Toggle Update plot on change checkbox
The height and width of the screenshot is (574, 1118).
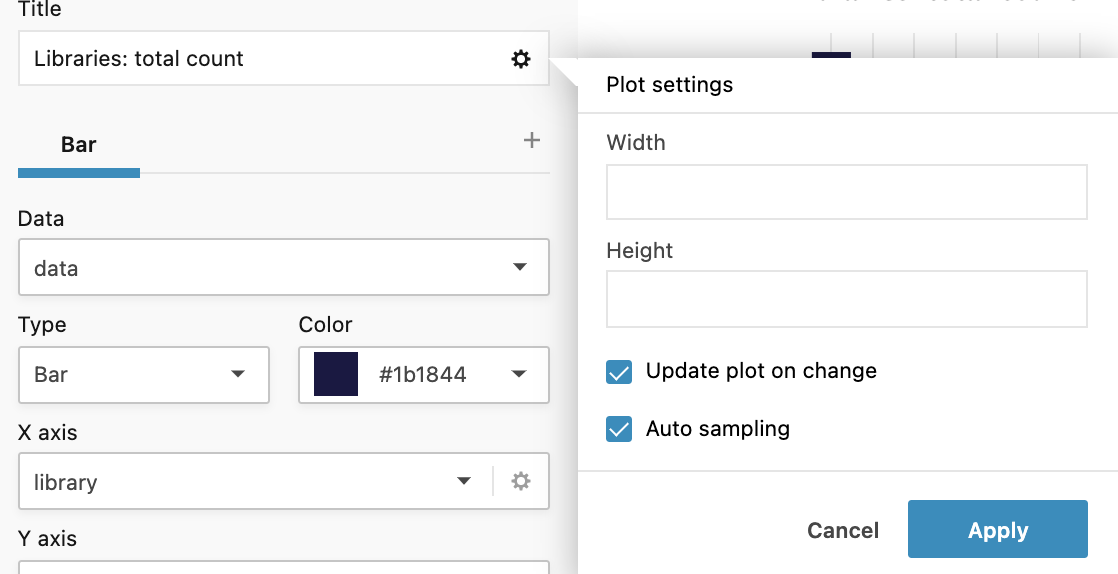tap(619, 372)
